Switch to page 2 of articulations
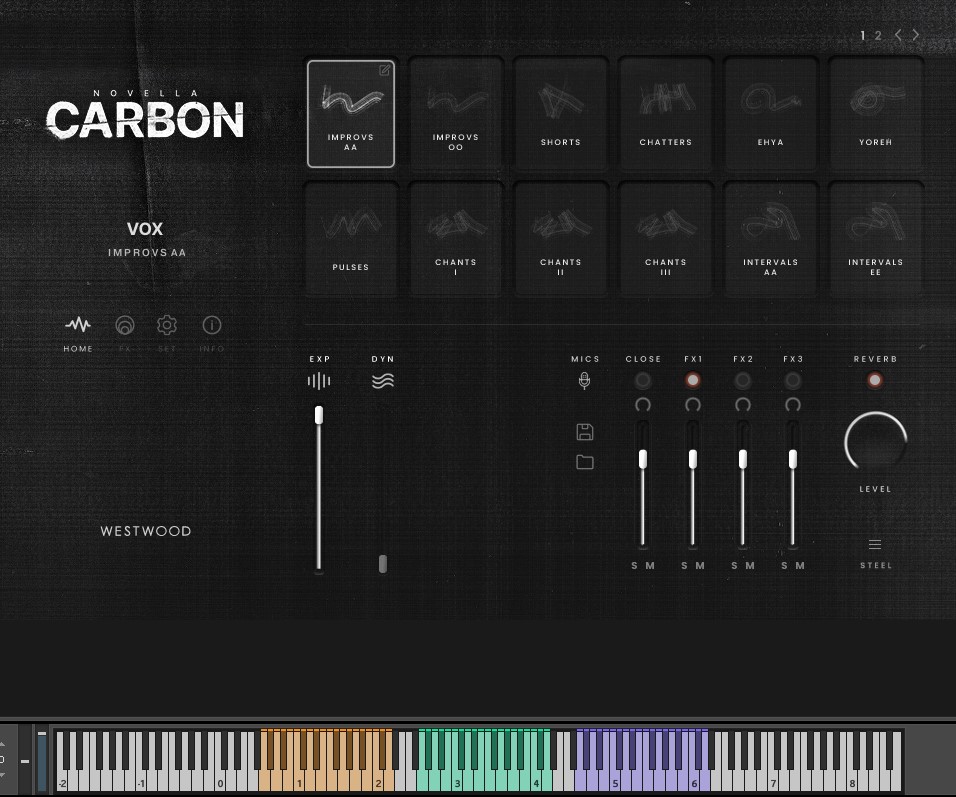The width and height of the screenshot is (956, 797). click(878, 35)
